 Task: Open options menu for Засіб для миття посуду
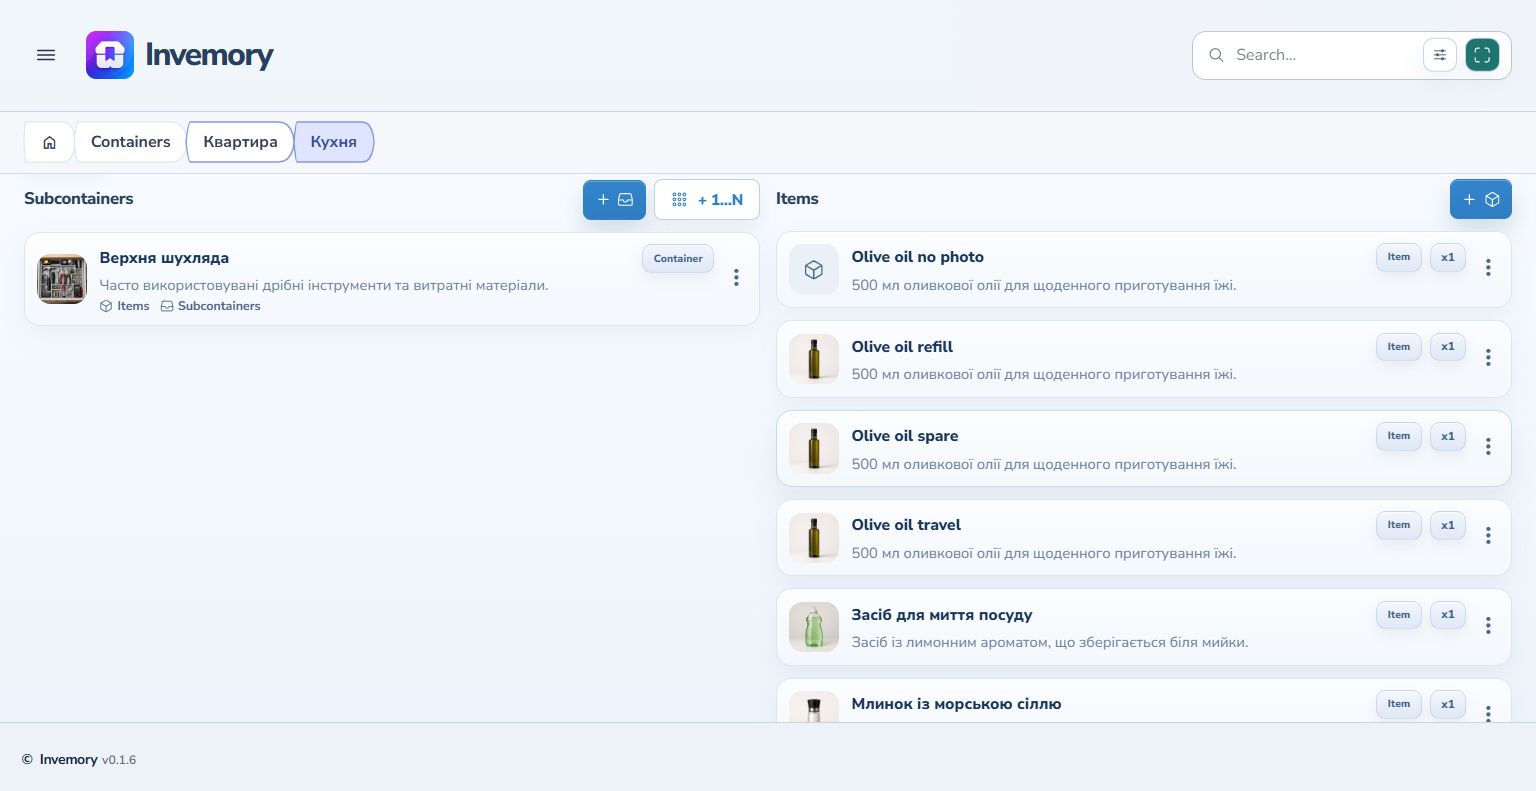pyautogui.click(x=1488, y=625)
